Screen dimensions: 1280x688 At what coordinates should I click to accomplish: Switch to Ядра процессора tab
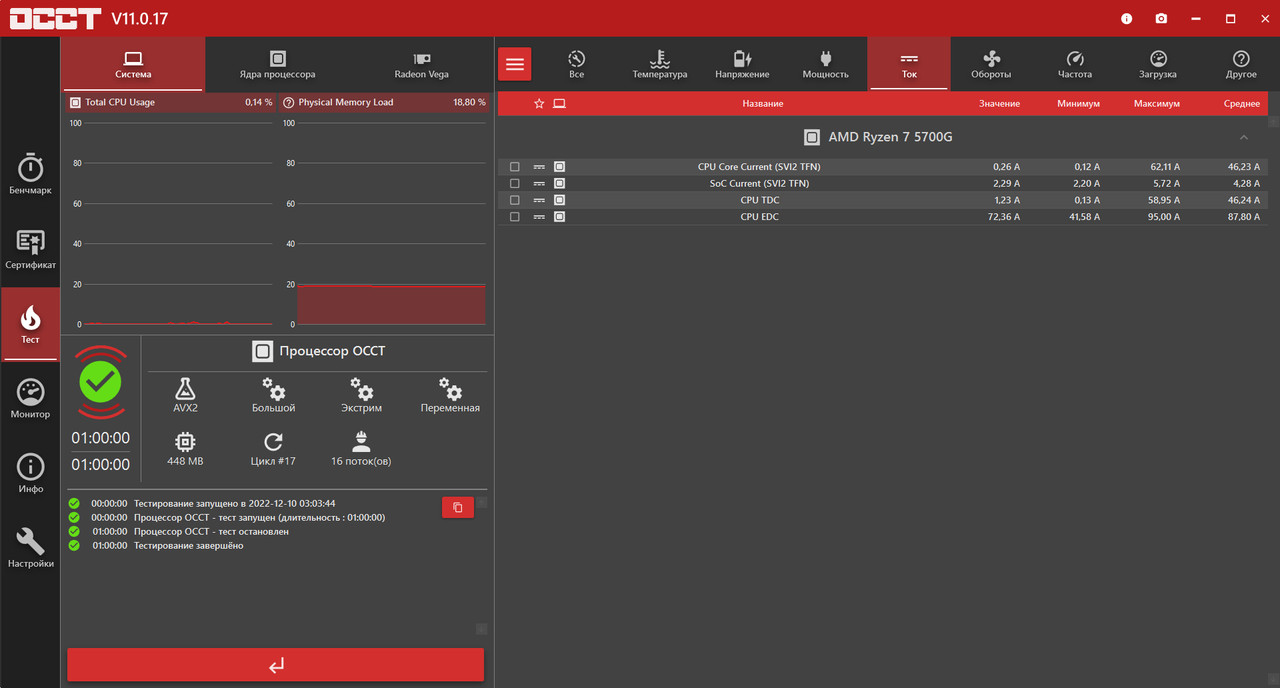[277, 65]
